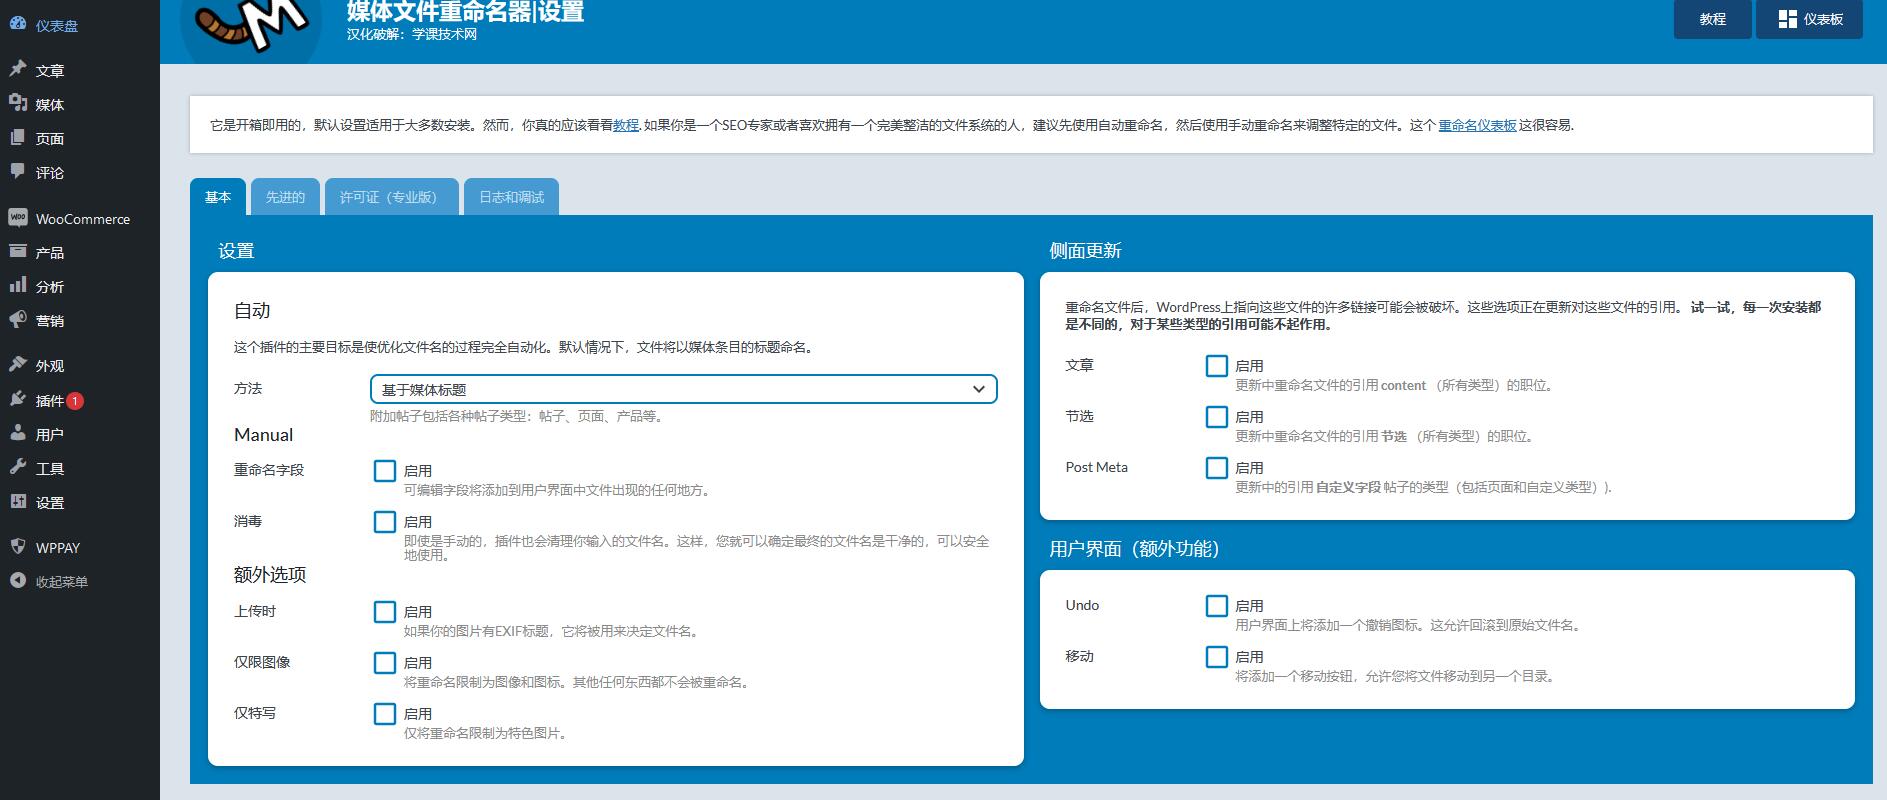
Task: Click the collapse arrow icon beside 收起菜单
Action: 18,580
